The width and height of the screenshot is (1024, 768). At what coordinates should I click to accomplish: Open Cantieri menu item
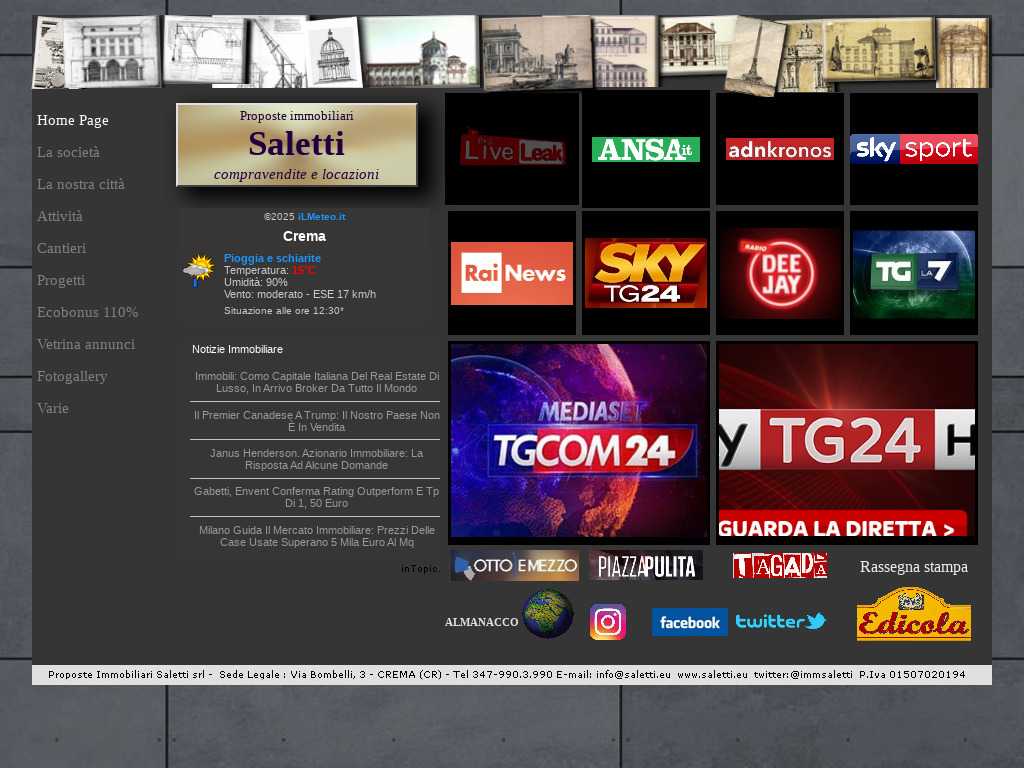(x=61, y=248)
